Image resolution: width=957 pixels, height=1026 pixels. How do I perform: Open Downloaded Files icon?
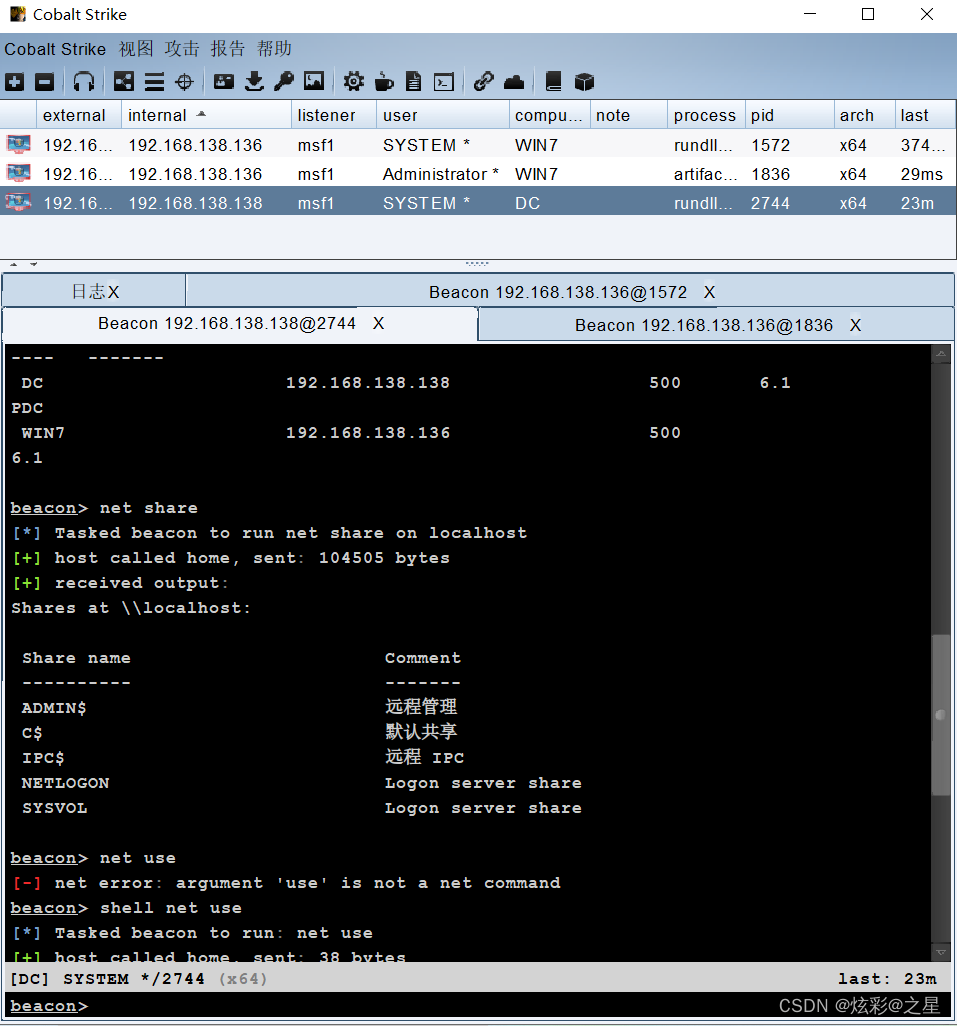pyautogui.click(x=254, y=82)
